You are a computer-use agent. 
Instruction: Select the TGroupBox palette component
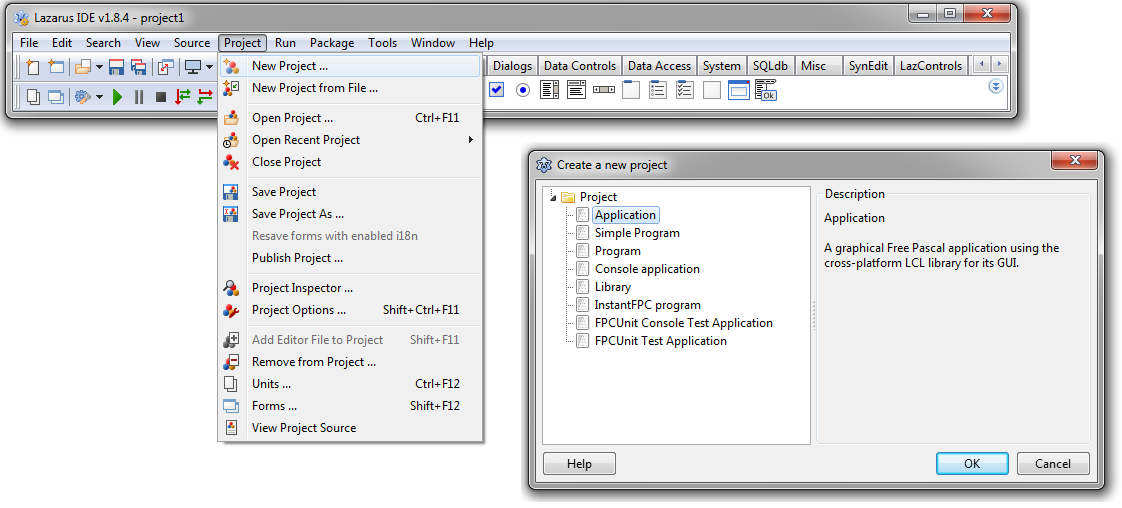631,89
